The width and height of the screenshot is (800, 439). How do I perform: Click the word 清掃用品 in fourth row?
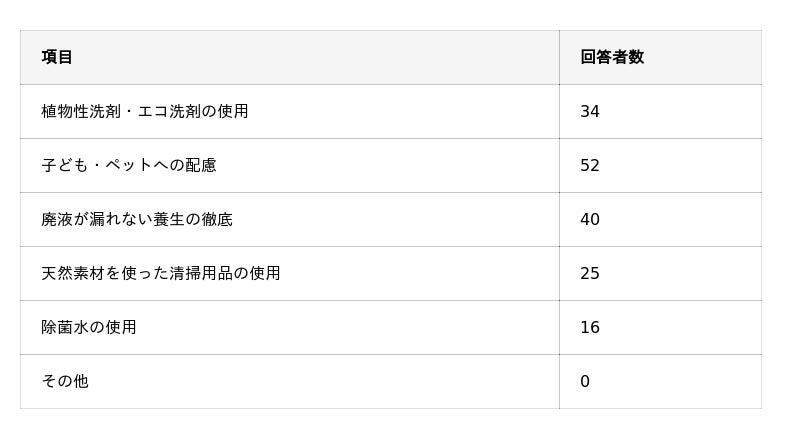click(x=201, y=273)
